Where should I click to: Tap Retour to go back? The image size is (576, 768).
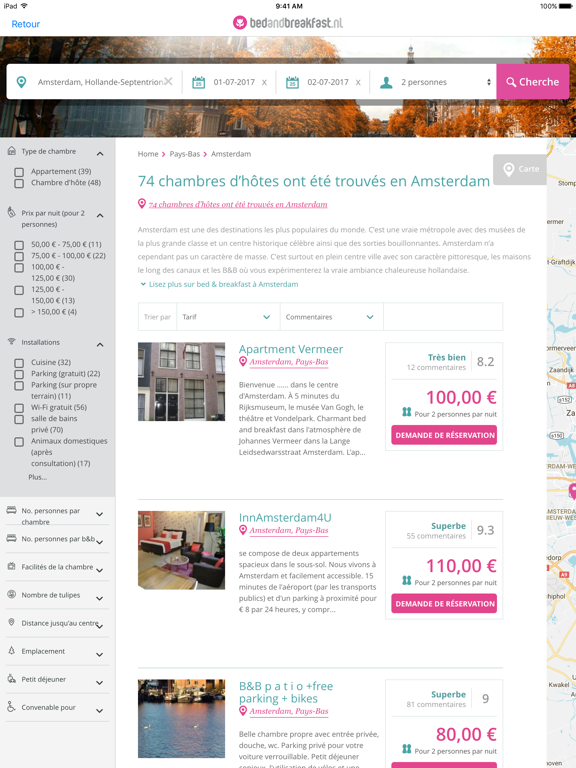25,24
